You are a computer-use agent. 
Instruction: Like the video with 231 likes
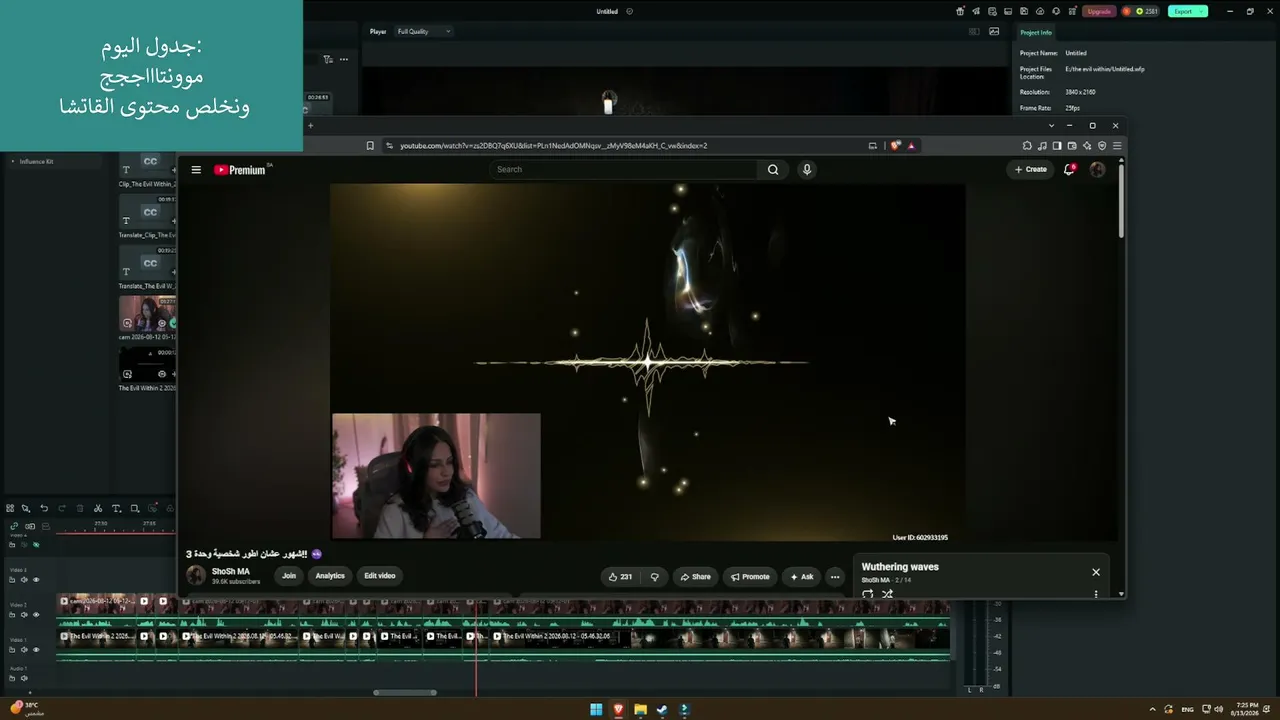621,577
